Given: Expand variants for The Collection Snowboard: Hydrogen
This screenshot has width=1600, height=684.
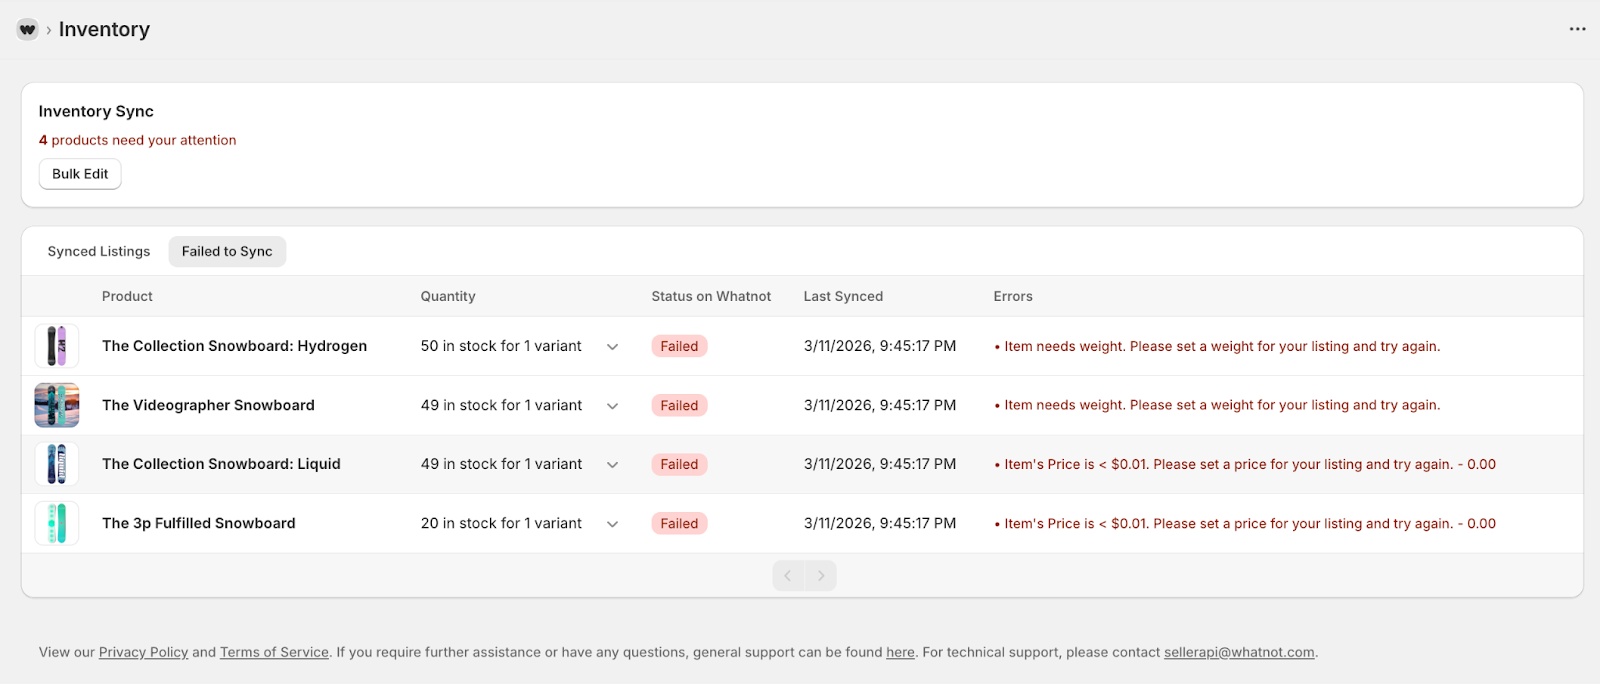Looking at the screenshot, I should 612,347.
